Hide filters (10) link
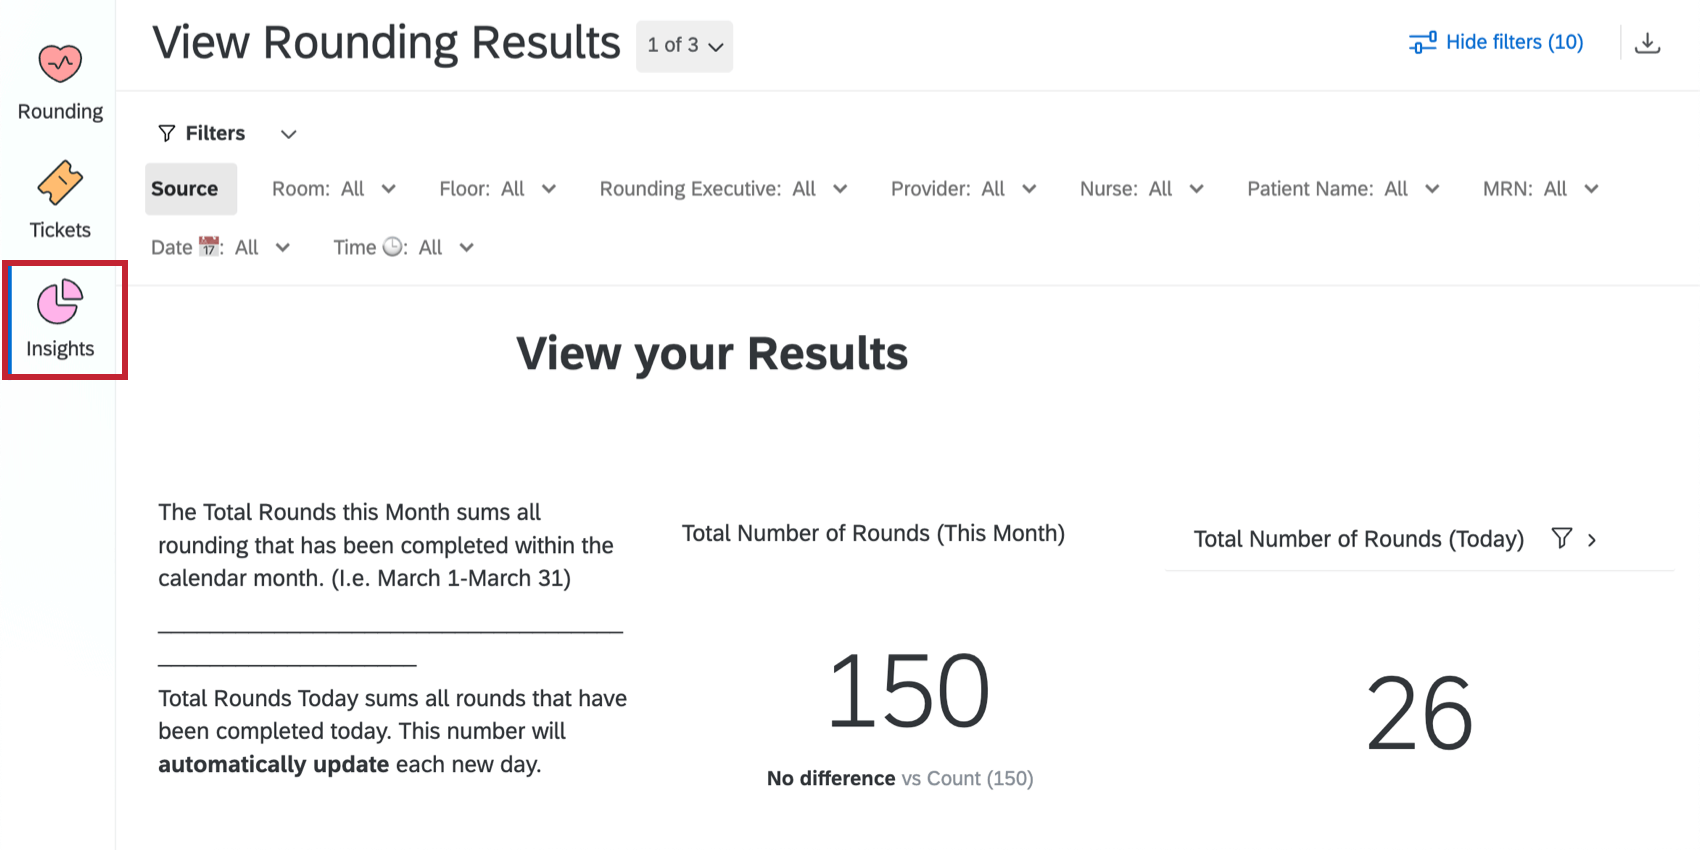Image resolution: width=1700 pixels, height=850 pixels. [x=1514, y=42]
